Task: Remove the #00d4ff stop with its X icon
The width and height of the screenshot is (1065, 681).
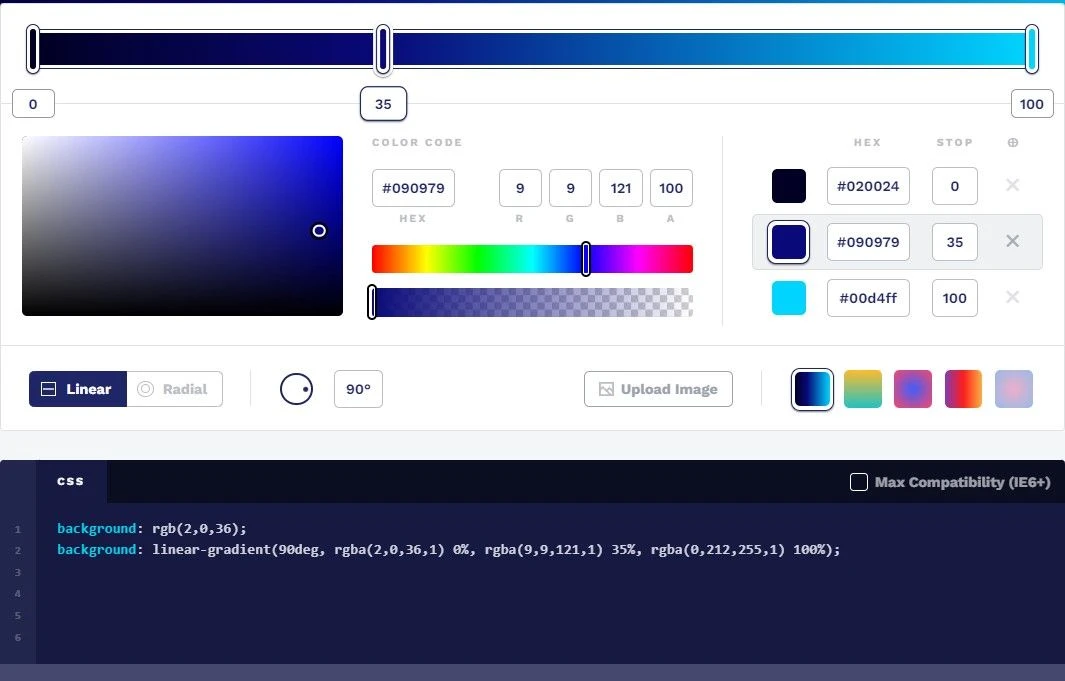Action: (1012, 297)
